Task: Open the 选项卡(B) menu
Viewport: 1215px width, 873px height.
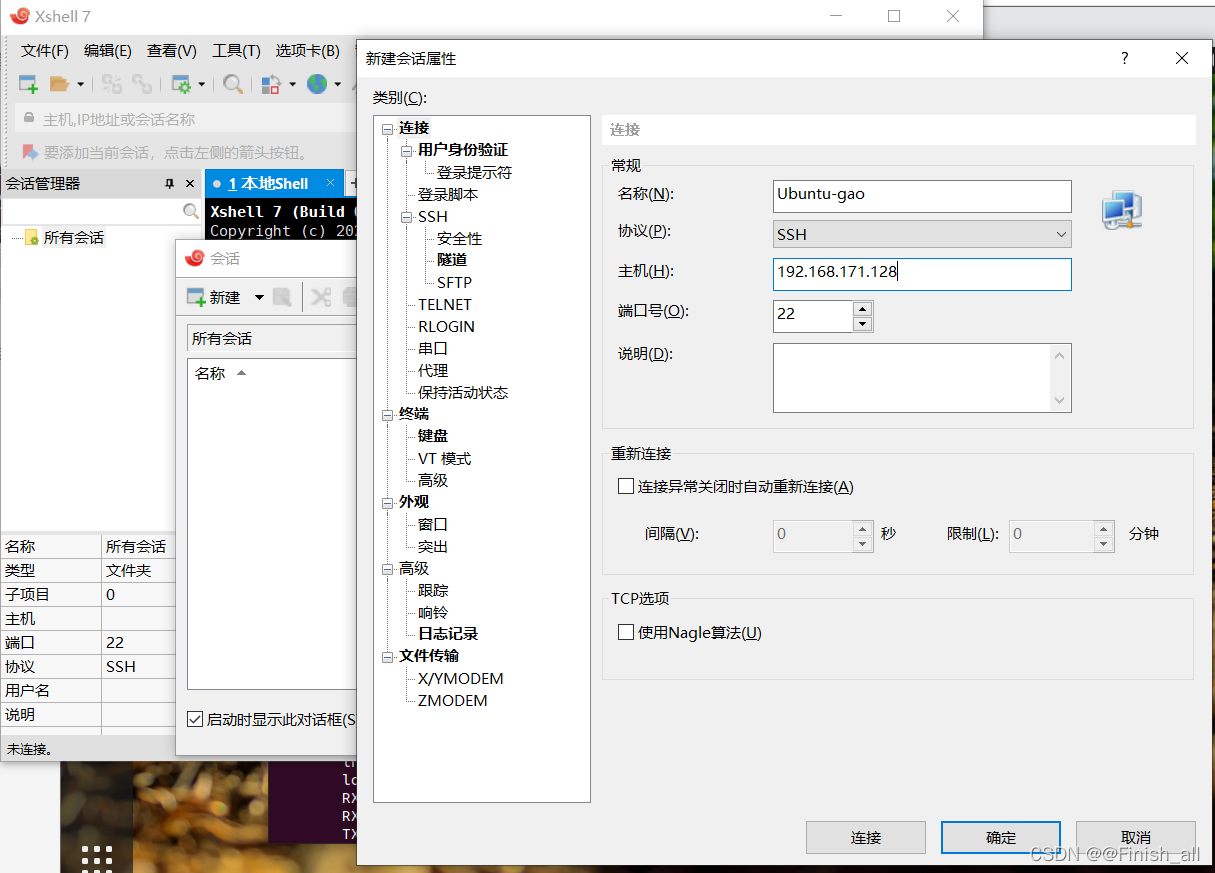Action: (307, 51)
